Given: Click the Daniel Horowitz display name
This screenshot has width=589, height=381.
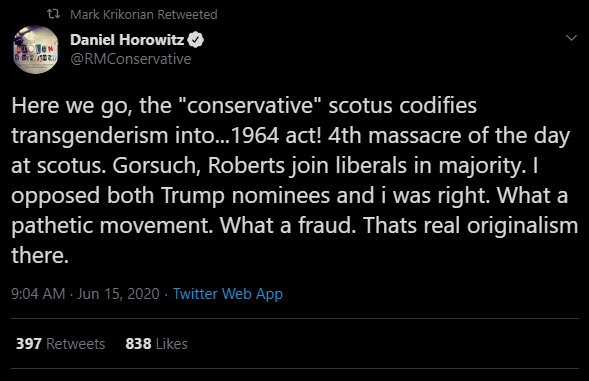Looking at the screenshot, I should pyautogui.click(x=127, y=40).
